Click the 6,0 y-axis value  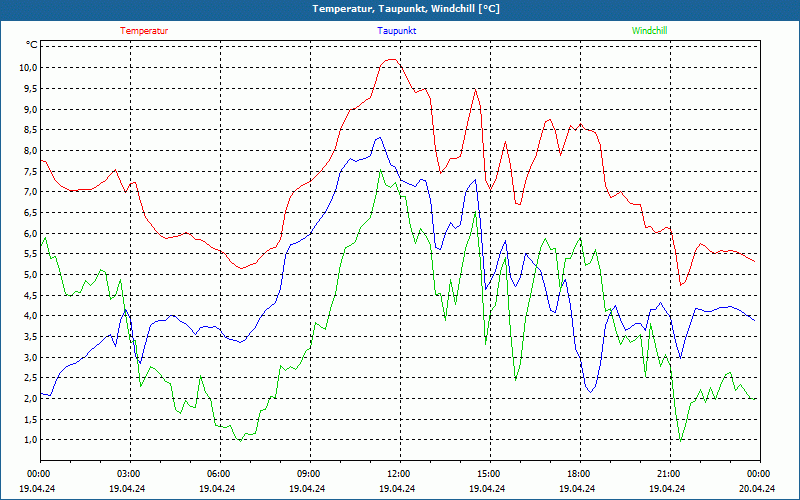tap(31, 234)
